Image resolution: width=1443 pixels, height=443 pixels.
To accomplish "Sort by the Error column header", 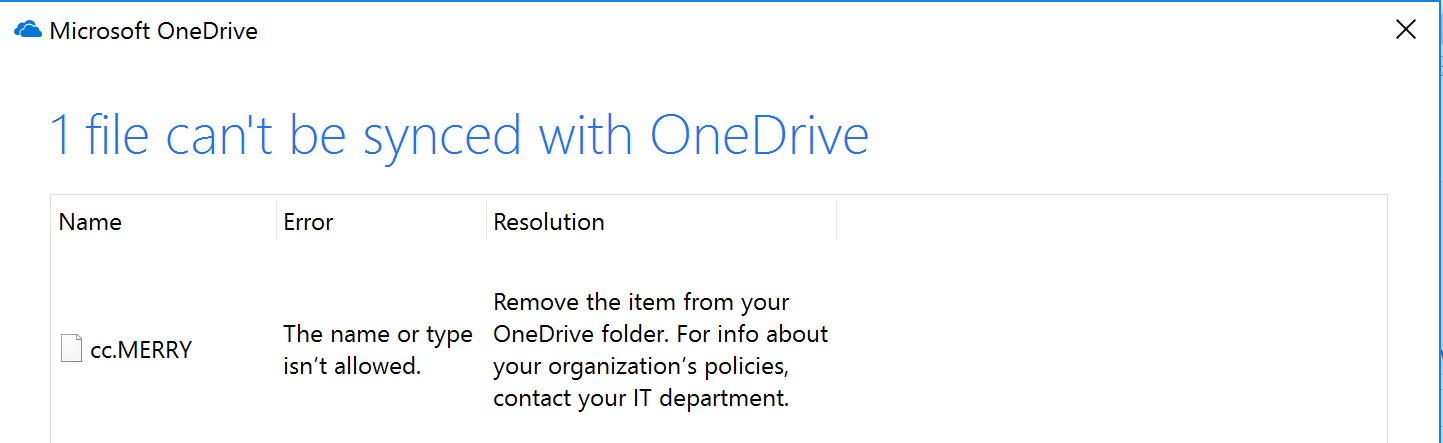I will (x=308, y=221).
